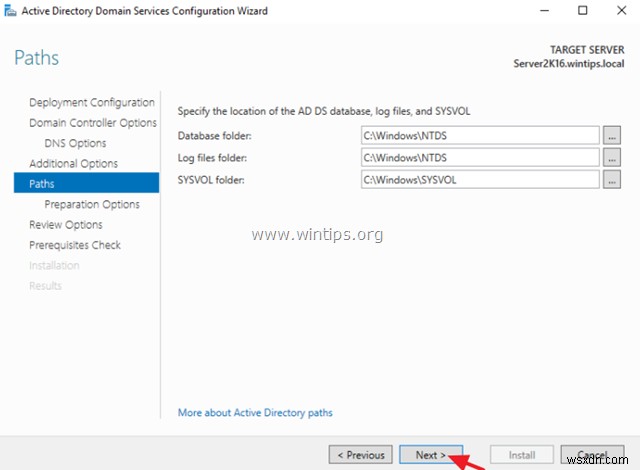Screen dimensions: 640x470
Task: Click the Cancel button
Action: coord(593,454)
